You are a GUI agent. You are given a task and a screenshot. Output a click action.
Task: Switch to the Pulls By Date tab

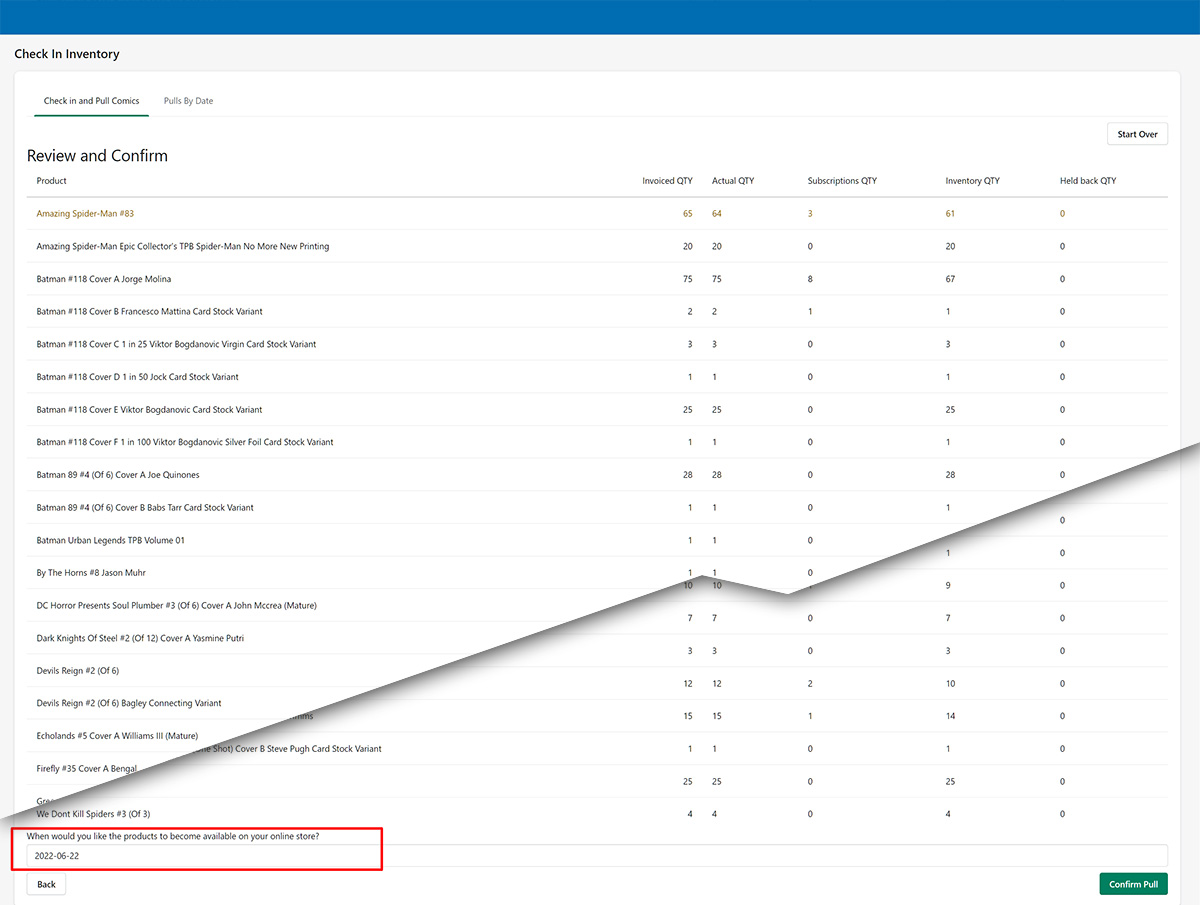tap(188, 101)
